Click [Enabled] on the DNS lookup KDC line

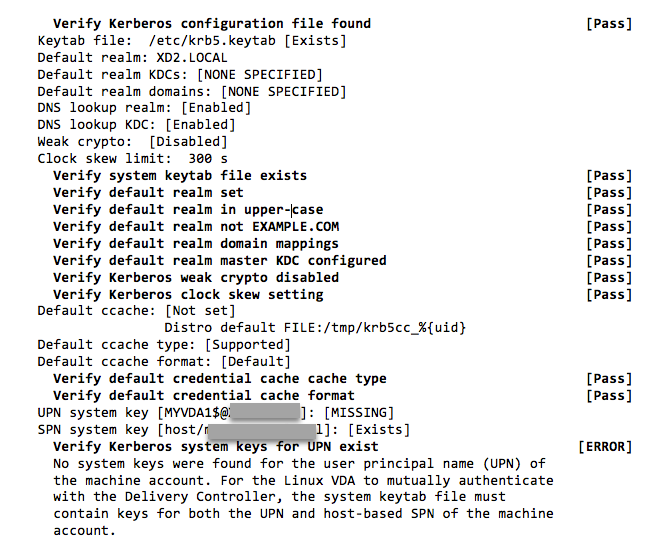tap(200, 125)
